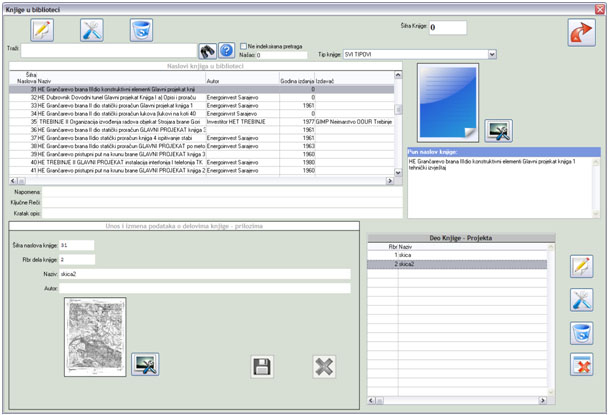Screen dimensions: 609x415
Task: Click the 'Autor' column header
Action: pyautogui.click(x=213, y=80)
